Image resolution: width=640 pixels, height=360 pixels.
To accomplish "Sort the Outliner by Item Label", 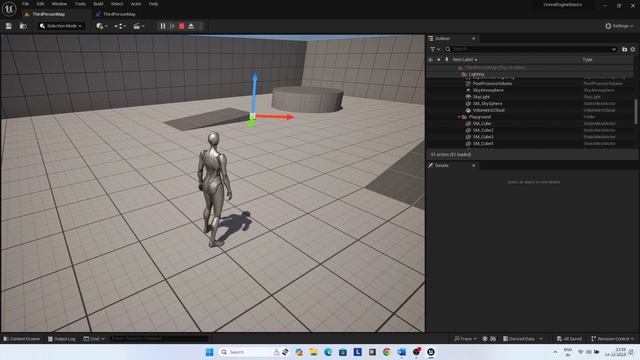I will click(x=464, y=60).
